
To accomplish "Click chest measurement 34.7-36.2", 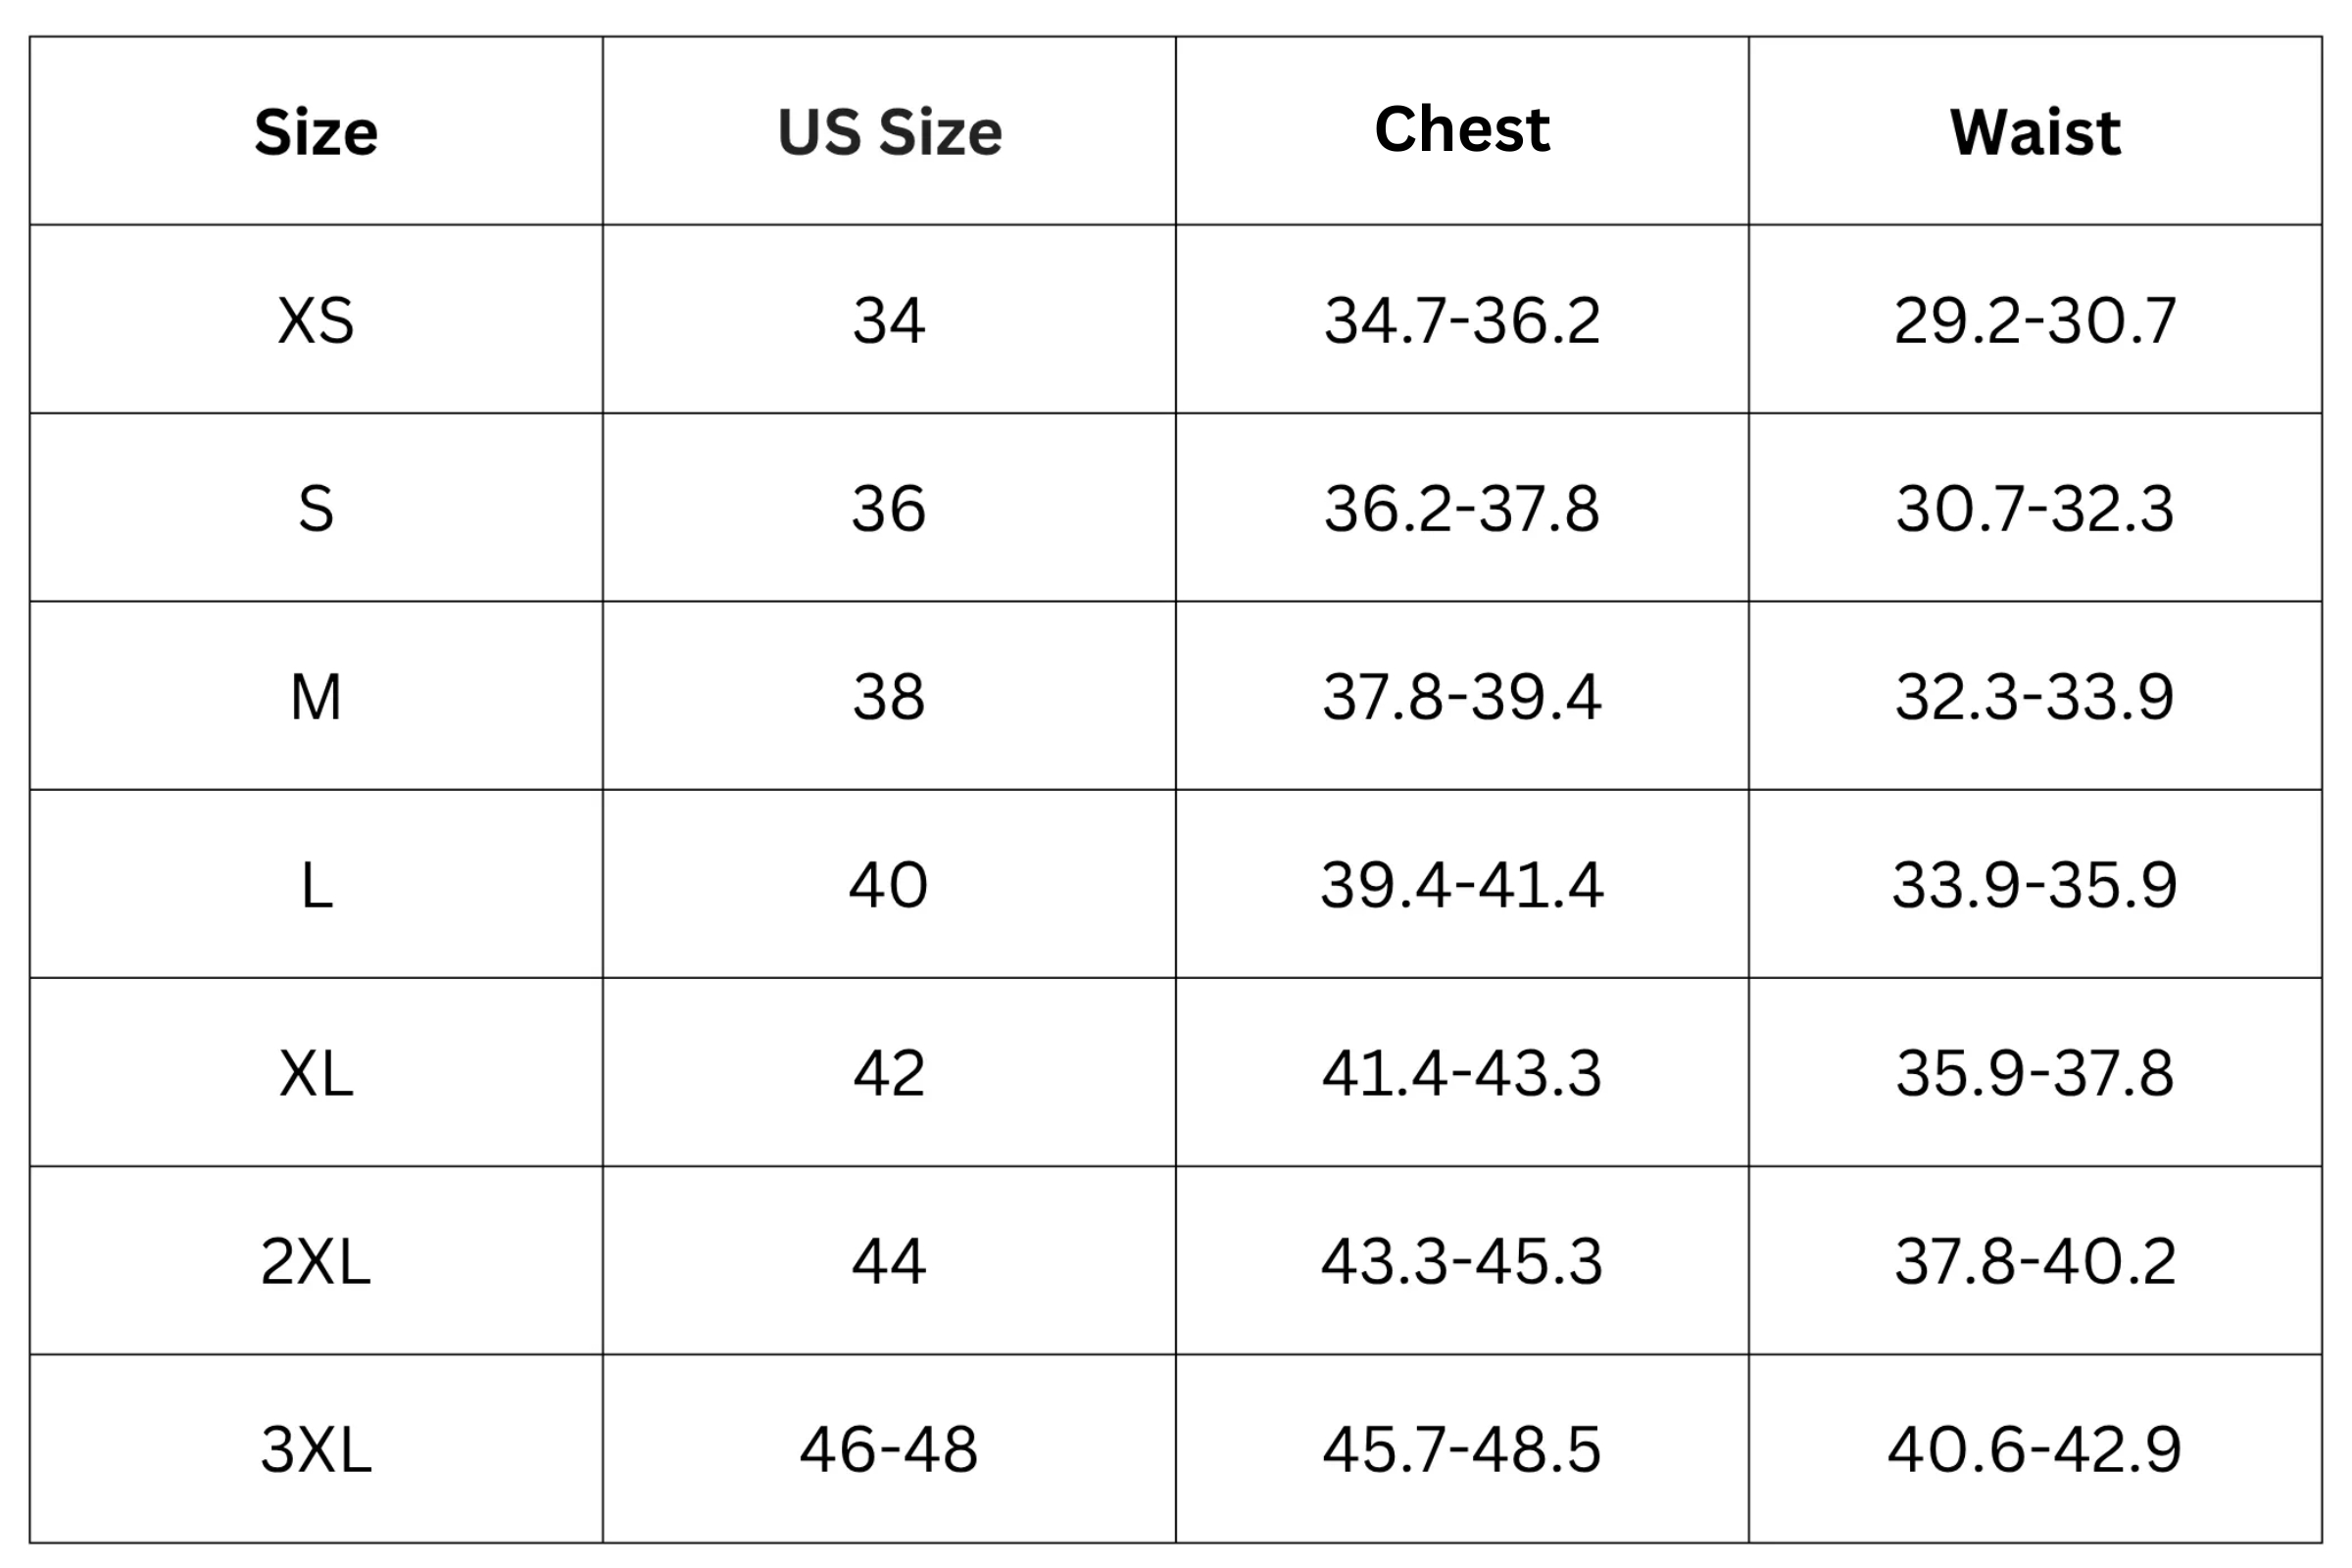I will pos(1462,321).
